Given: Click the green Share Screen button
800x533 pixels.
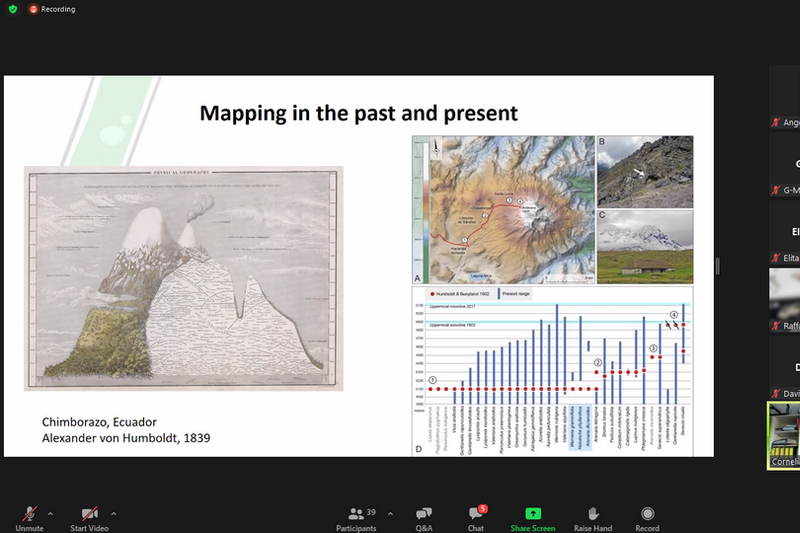Looking at the screenshot, I should pos(533,518).
